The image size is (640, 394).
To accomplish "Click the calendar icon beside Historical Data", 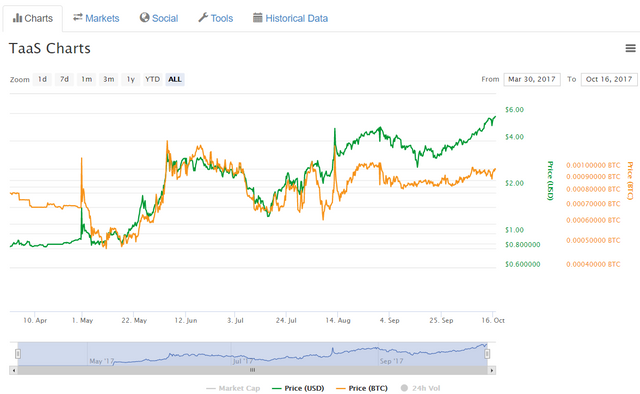I will click(x=258, y=18).
